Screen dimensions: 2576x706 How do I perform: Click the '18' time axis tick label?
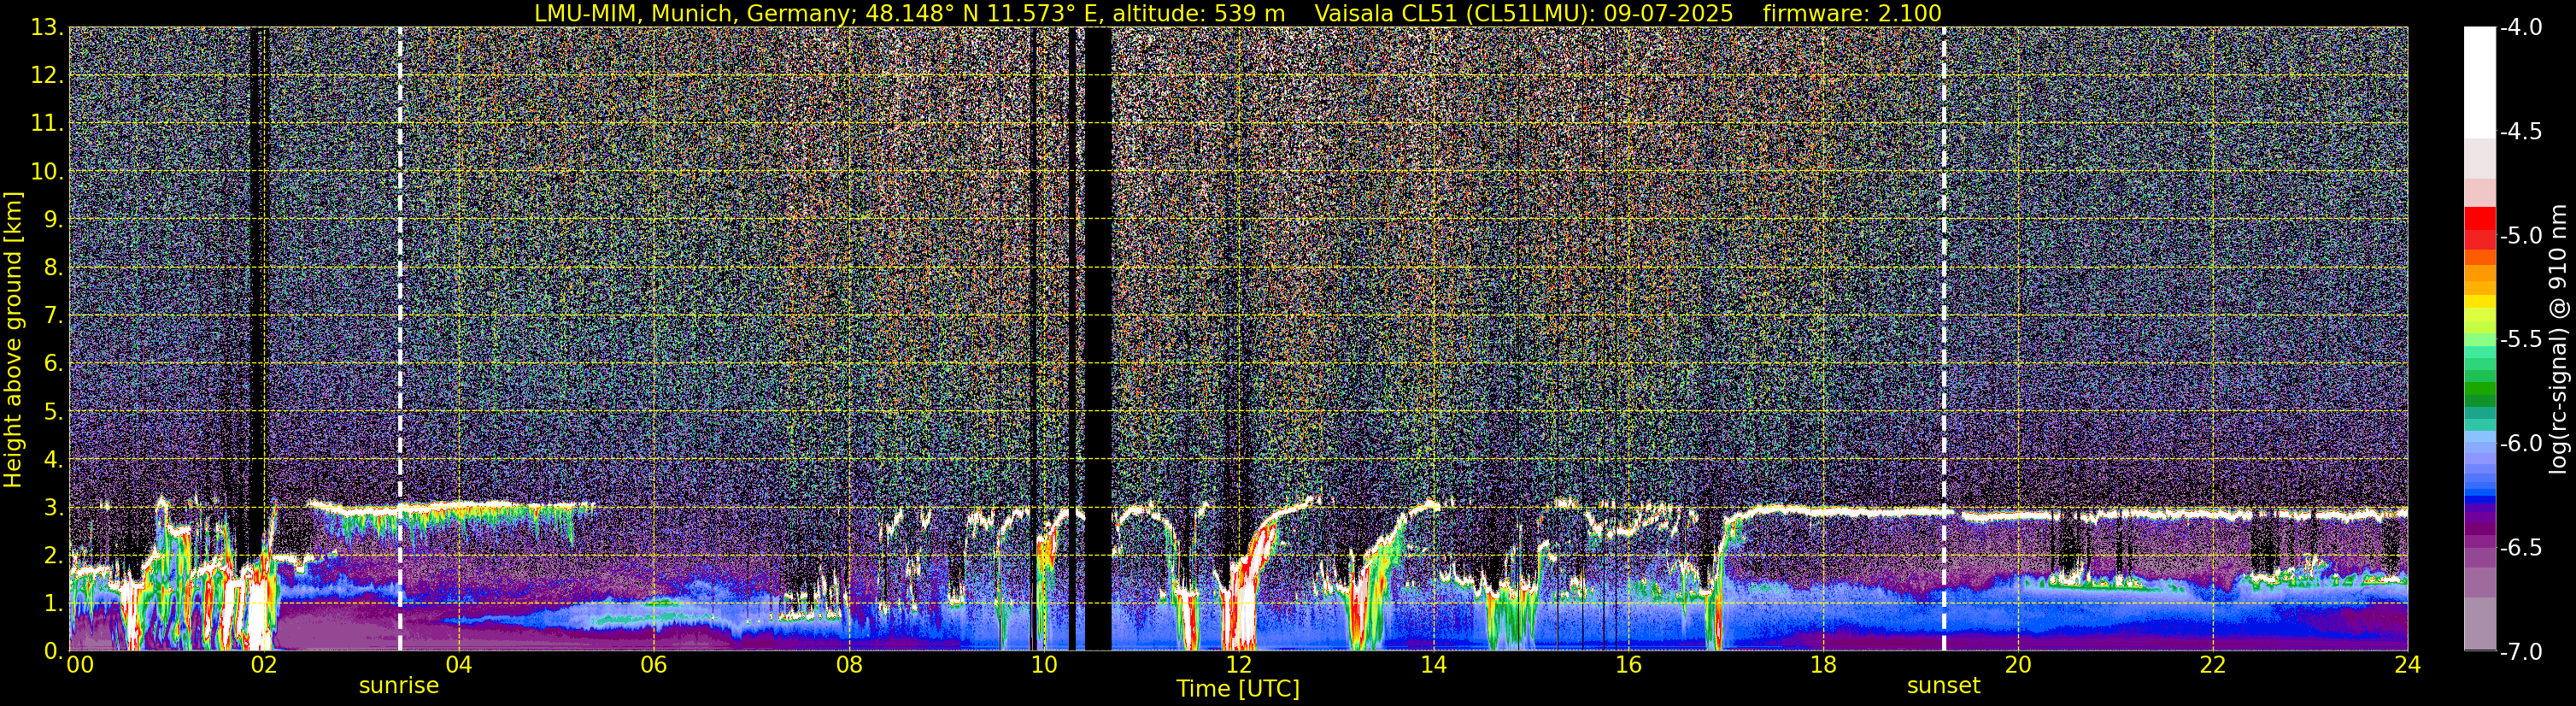(1823, 665)
